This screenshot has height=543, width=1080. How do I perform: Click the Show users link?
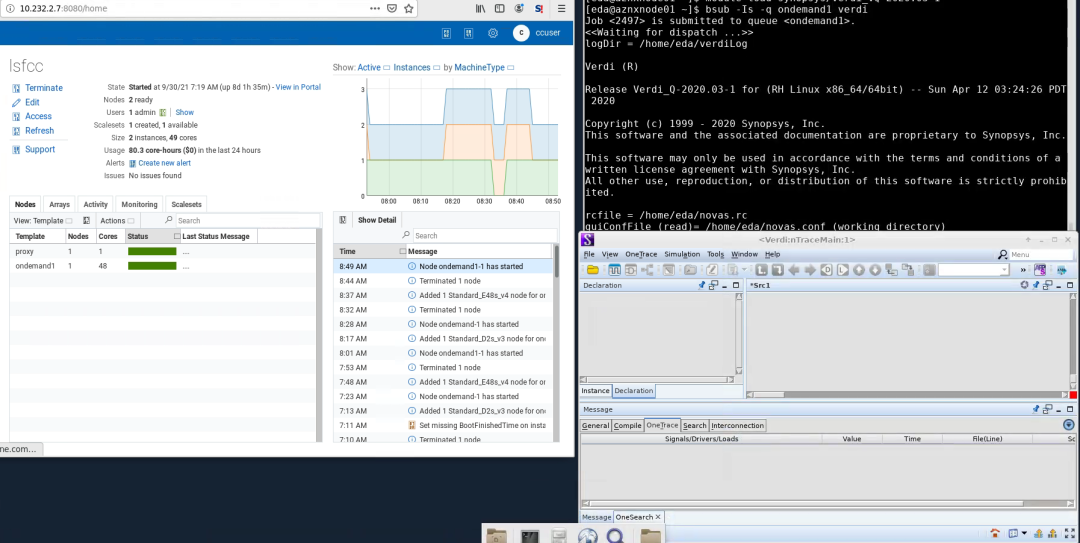[x=185, y=112]
